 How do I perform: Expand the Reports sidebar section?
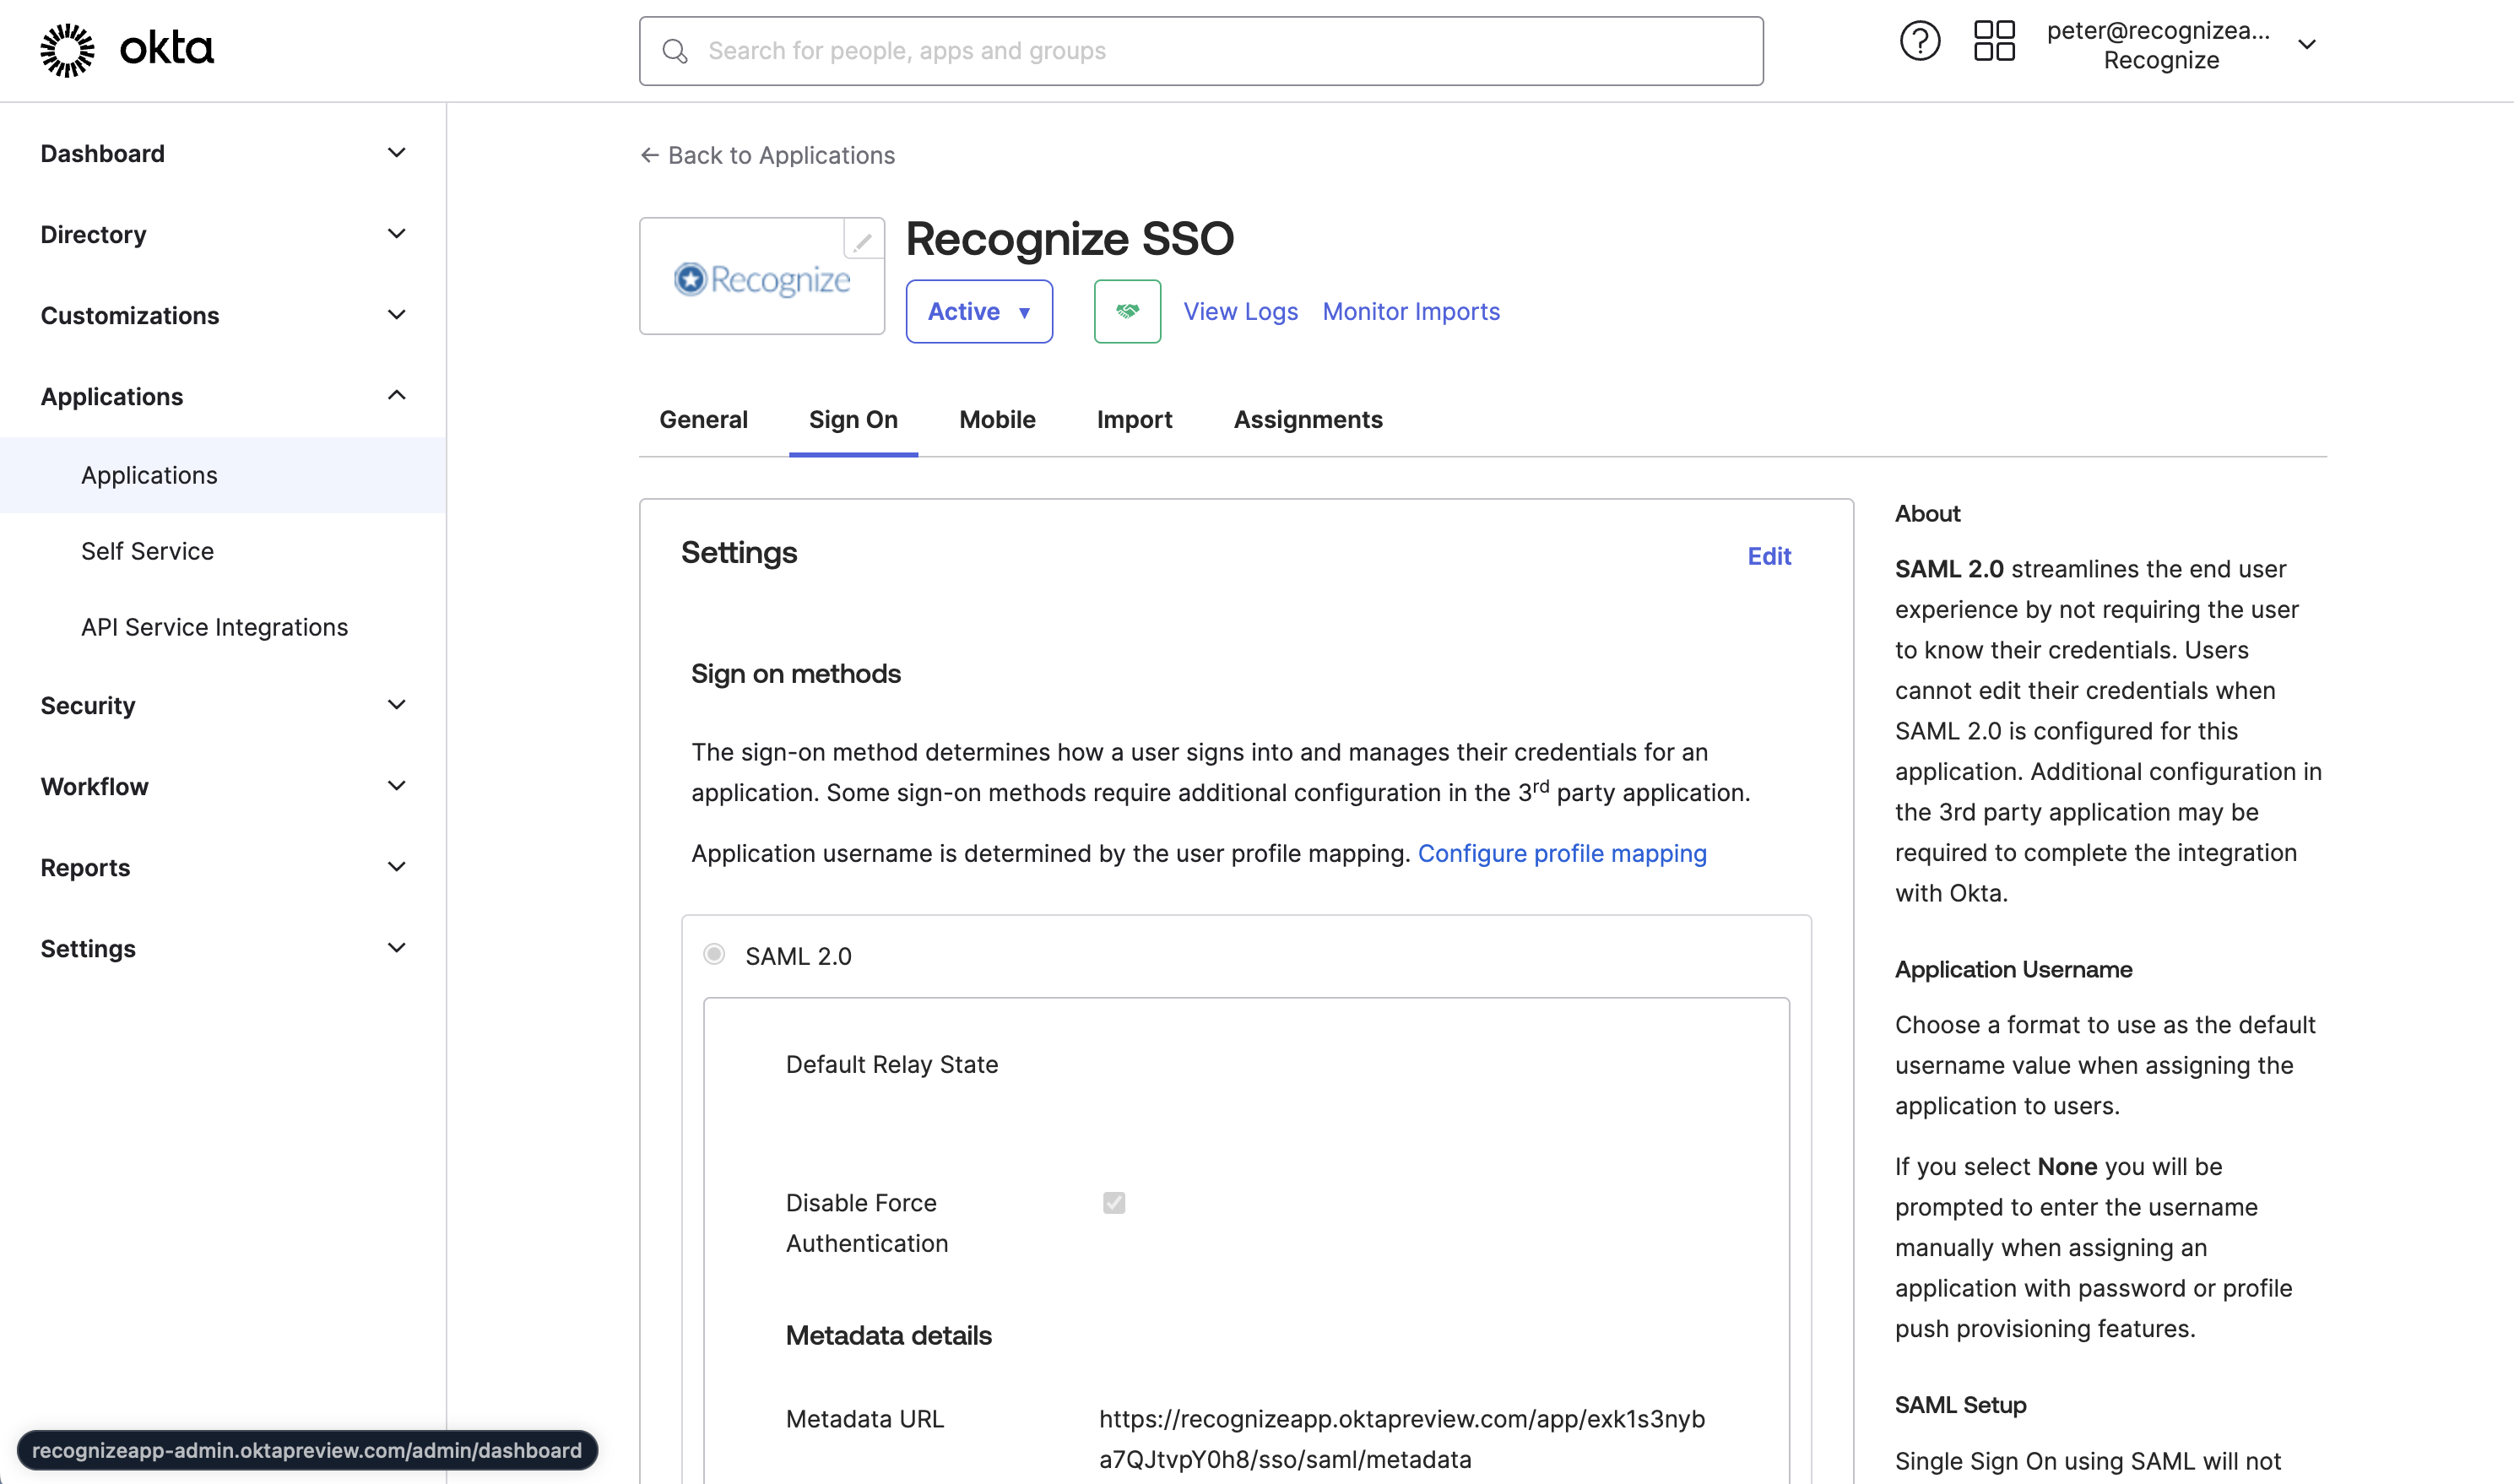point(223,867)
